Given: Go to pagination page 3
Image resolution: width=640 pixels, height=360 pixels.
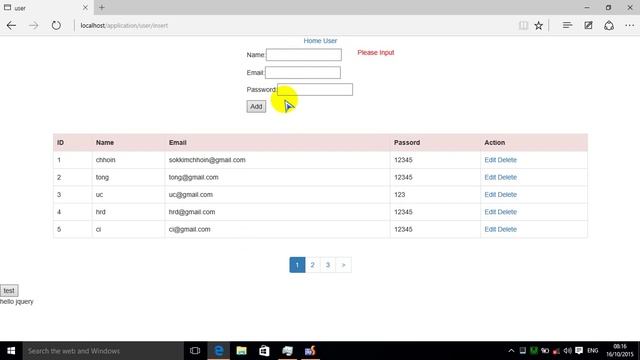Looking at the screenshot, I should pos(328,265).
